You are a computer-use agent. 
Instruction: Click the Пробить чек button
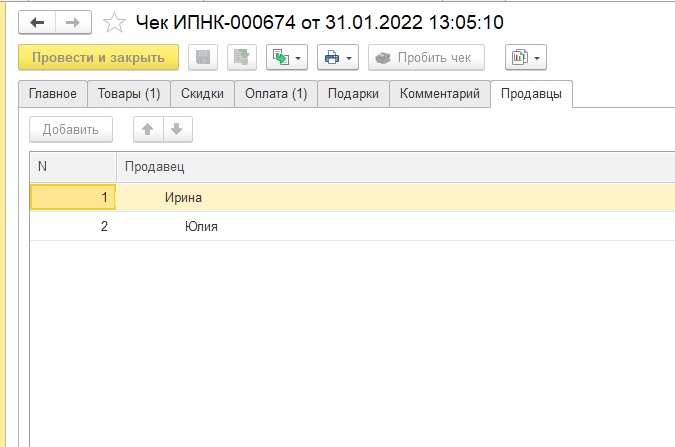pos(425,58)
